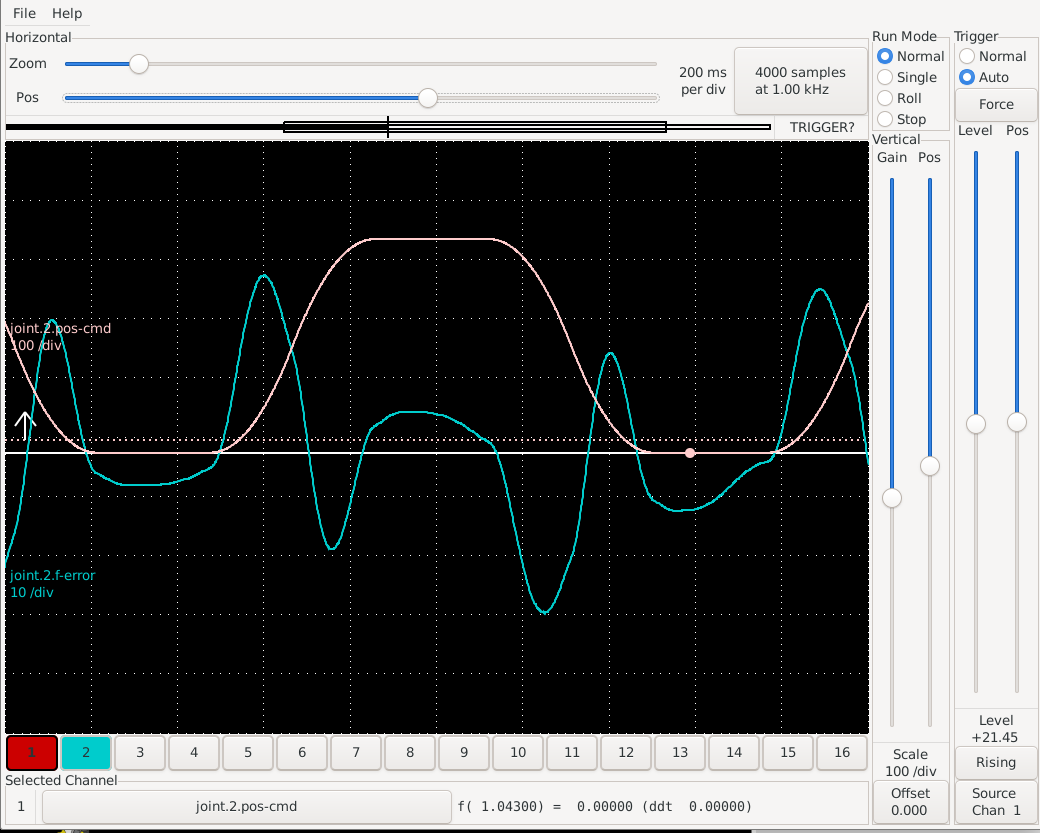Enable channel 16
The height and width of the screenshot is (833, 1040).
[842, 753]
